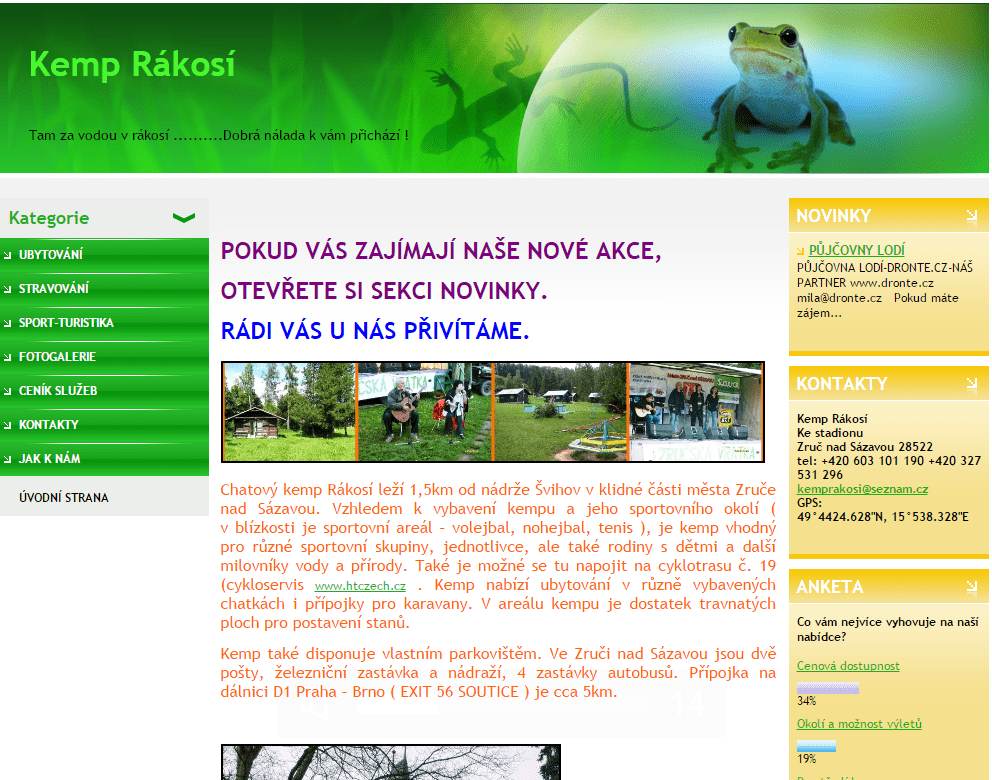
Task: Select KONTAKTY in the left menu
Action: point(48,425)
